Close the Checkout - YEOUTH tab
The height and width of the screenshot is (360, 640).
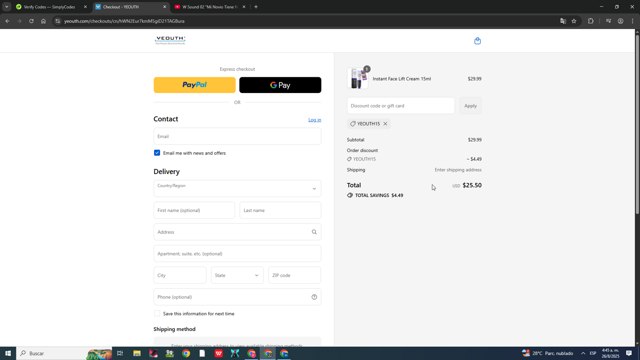[164, 7]
